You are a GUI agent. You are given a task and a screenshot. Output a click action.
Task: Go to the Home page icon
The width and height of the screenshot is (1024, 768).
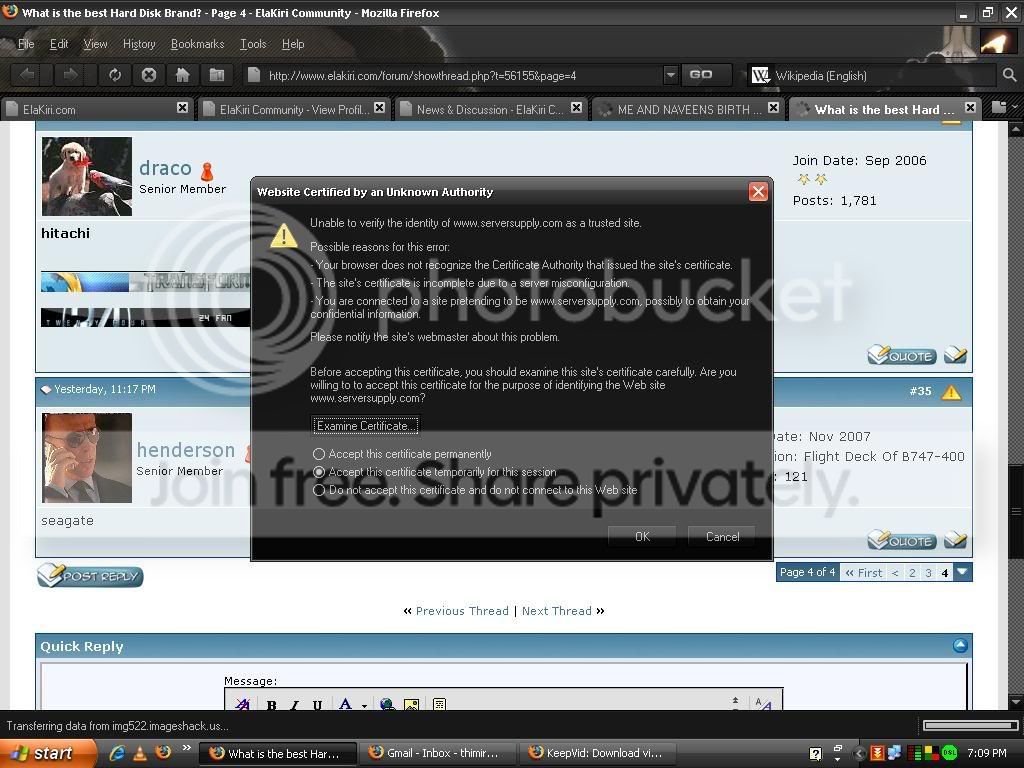pos(183,75)
